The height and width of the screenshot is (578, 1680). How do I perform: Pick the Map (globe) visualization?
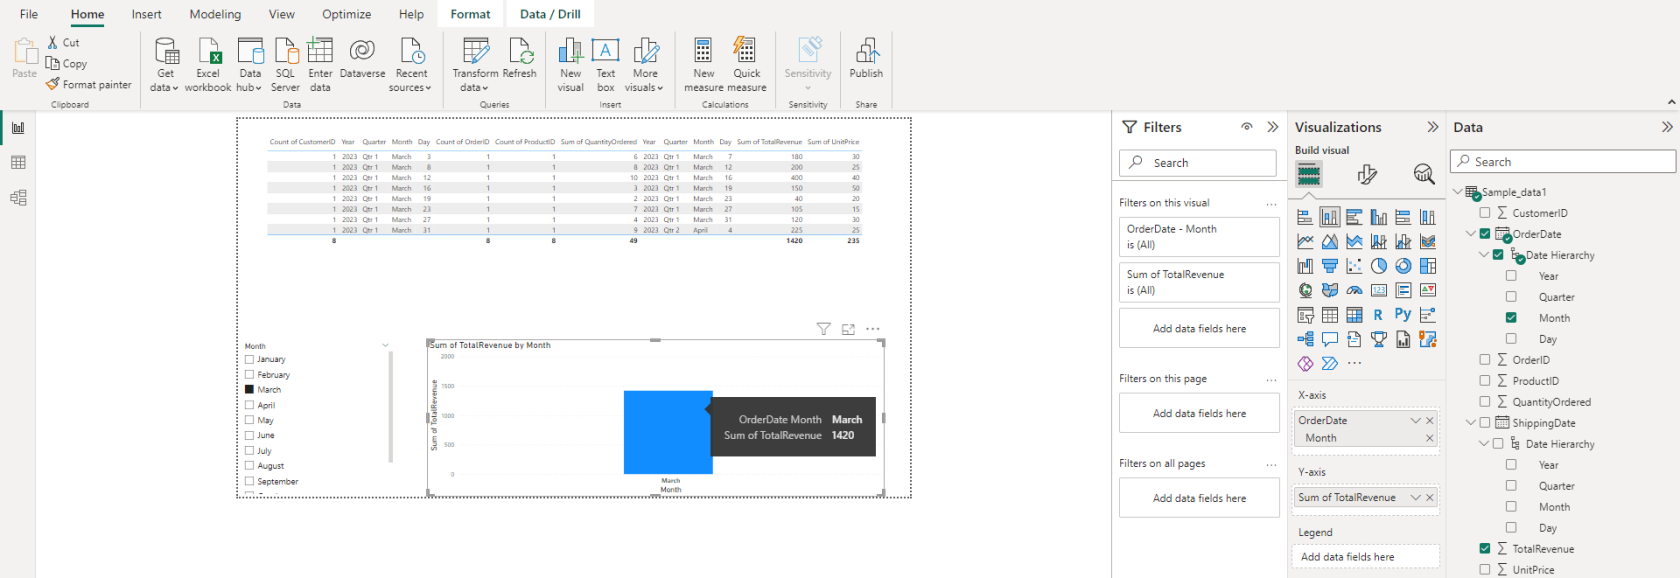pos(1305,290)
